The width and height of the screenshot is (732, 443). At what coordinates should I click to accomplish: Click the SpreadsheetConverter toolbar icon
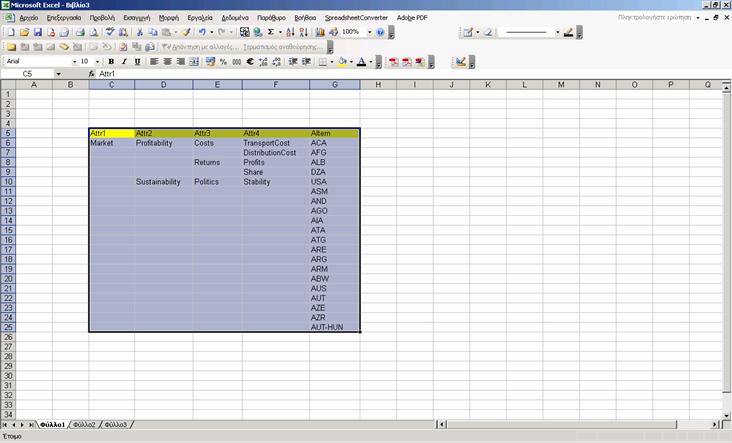pyautogui.click(x=461, y=62)
